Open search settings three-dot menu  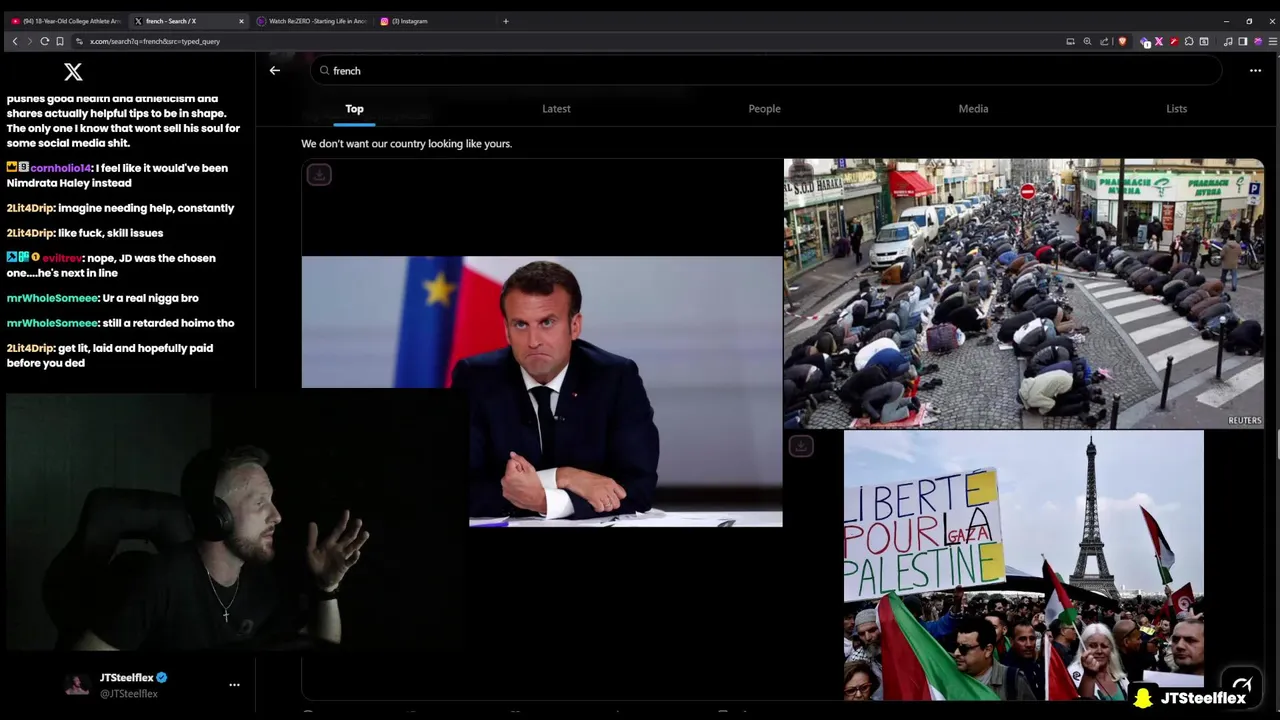coord(1255,70)
